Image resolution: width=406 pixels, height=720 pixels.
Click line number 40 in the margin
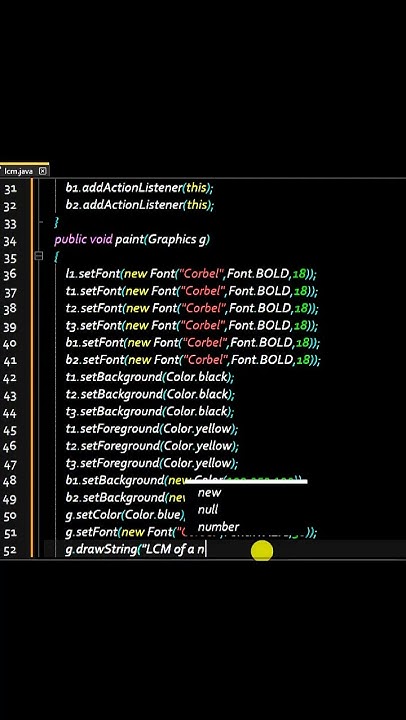[10, 343]
